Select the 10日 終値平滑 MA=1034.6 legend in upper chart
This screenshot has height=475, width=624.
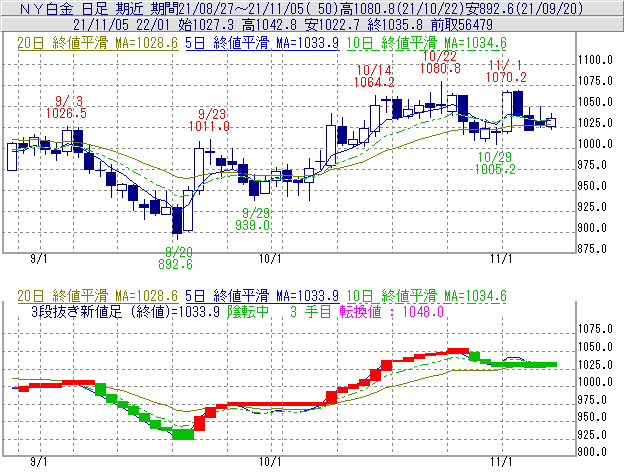[427, 43]
